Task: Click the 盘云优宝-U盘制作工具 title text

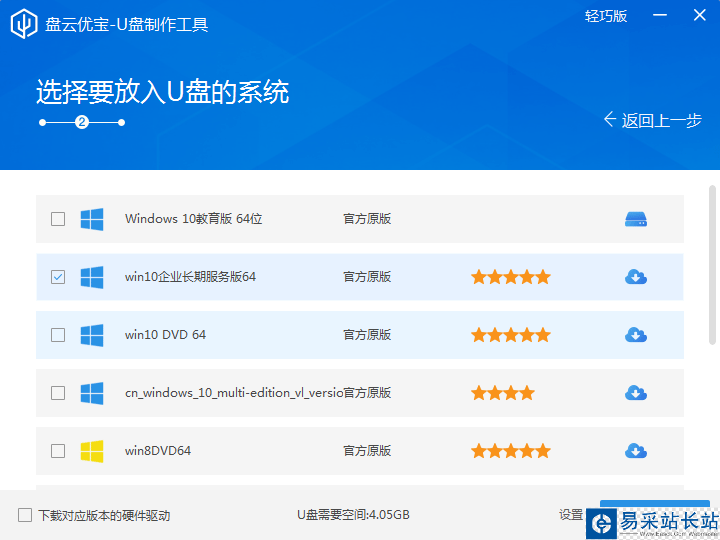Action: click(x=127, y=24)
